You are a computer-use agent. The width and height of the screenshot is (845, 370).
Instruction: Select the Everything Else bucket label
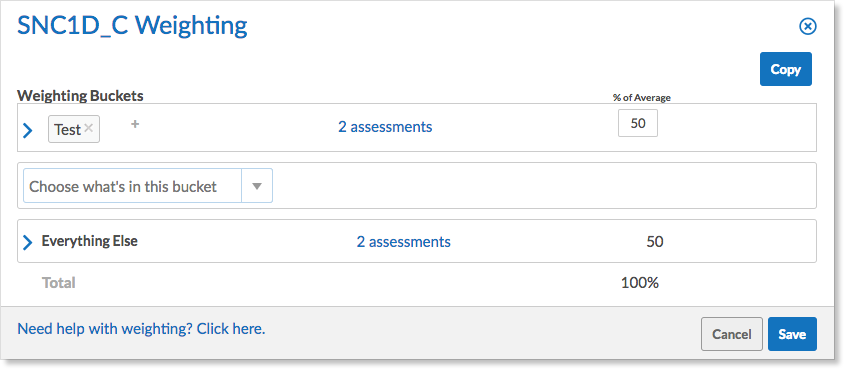pyautogui.click(x=89, y=241)
